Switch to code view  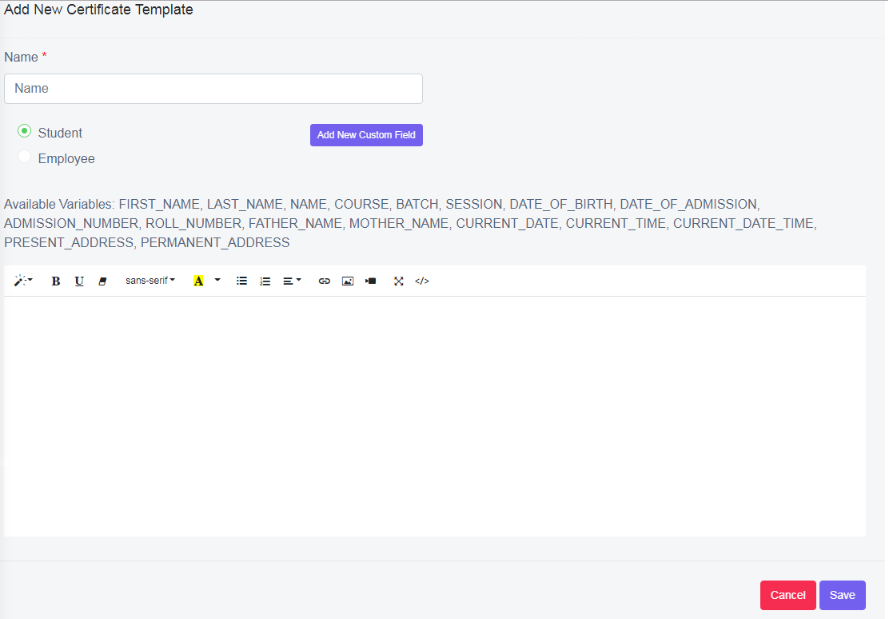(x=422, y=281)
